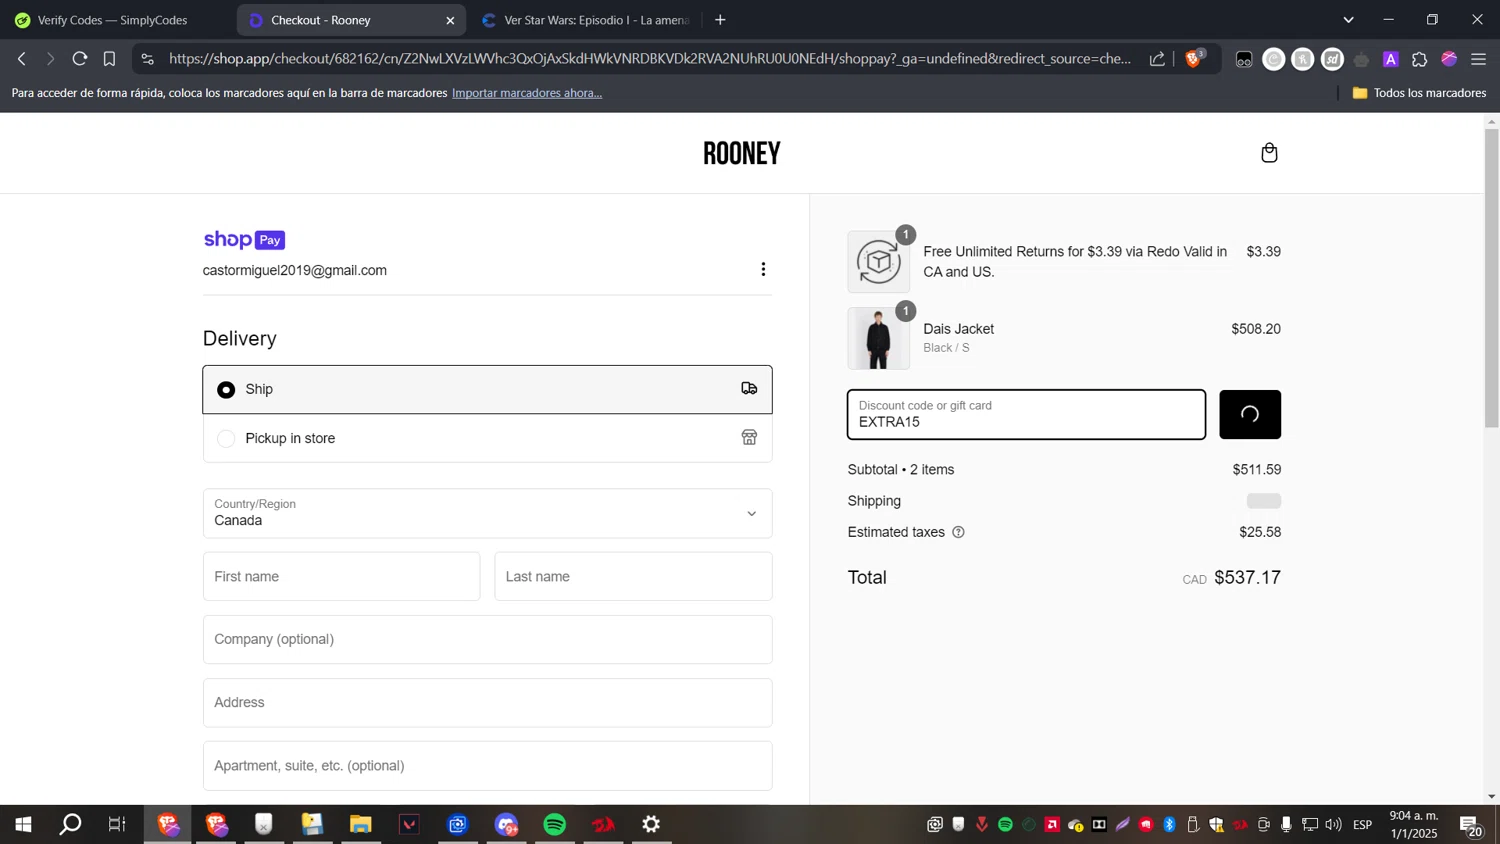1500x844 pixels.
Task: Click the Shop Pay logo
Action: coord(244,240)
